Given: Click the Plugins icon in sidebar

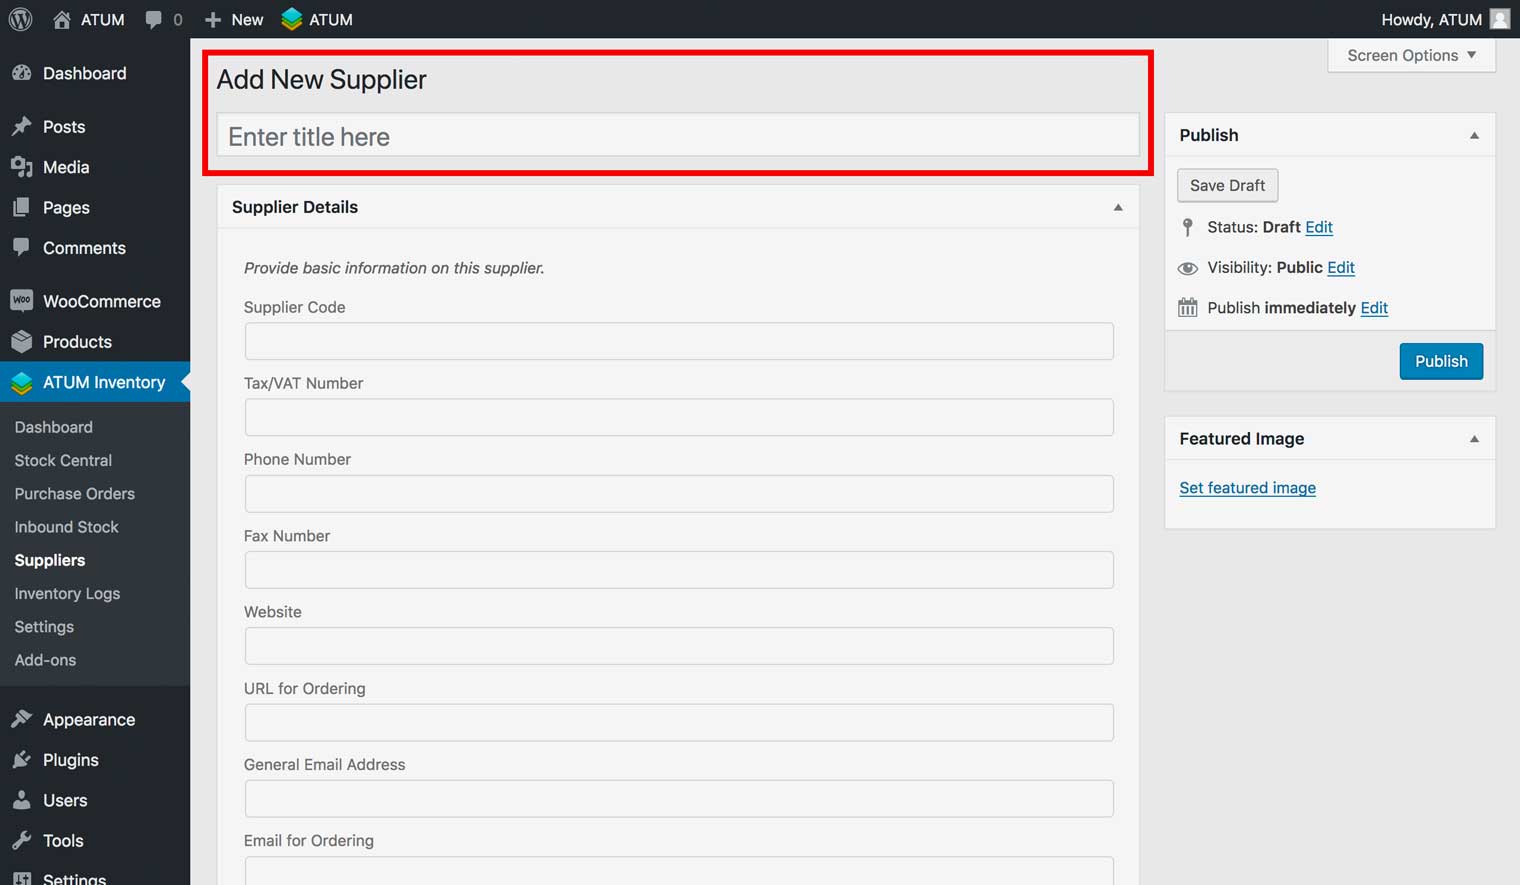Looking at the screenshot, I should pyautogui.click(x=21, y=760).
